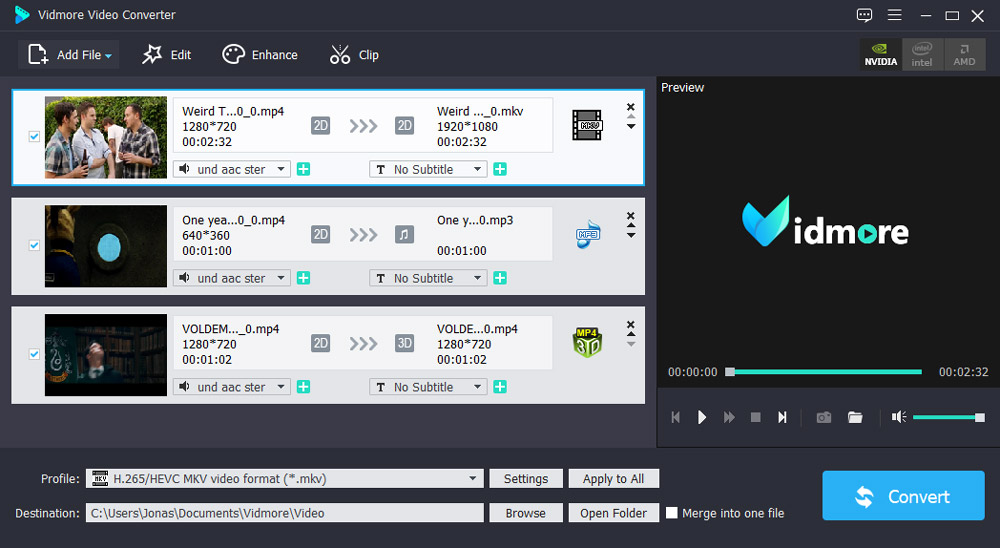Click the MKV output format icon
This screenshot has width=1000, height=548.
pos(587,125)
